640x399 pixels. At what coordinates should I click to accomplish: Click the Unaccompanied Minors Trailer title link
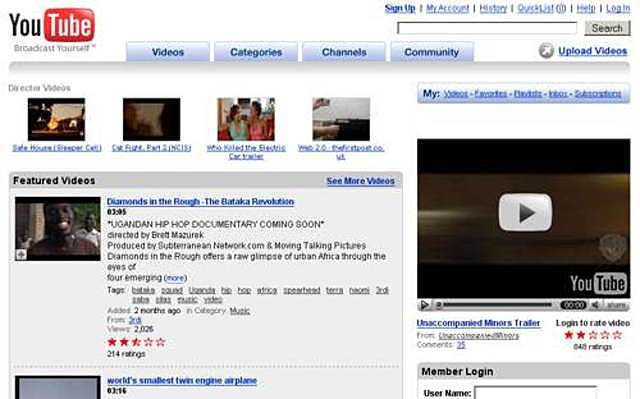pos(478,323)
